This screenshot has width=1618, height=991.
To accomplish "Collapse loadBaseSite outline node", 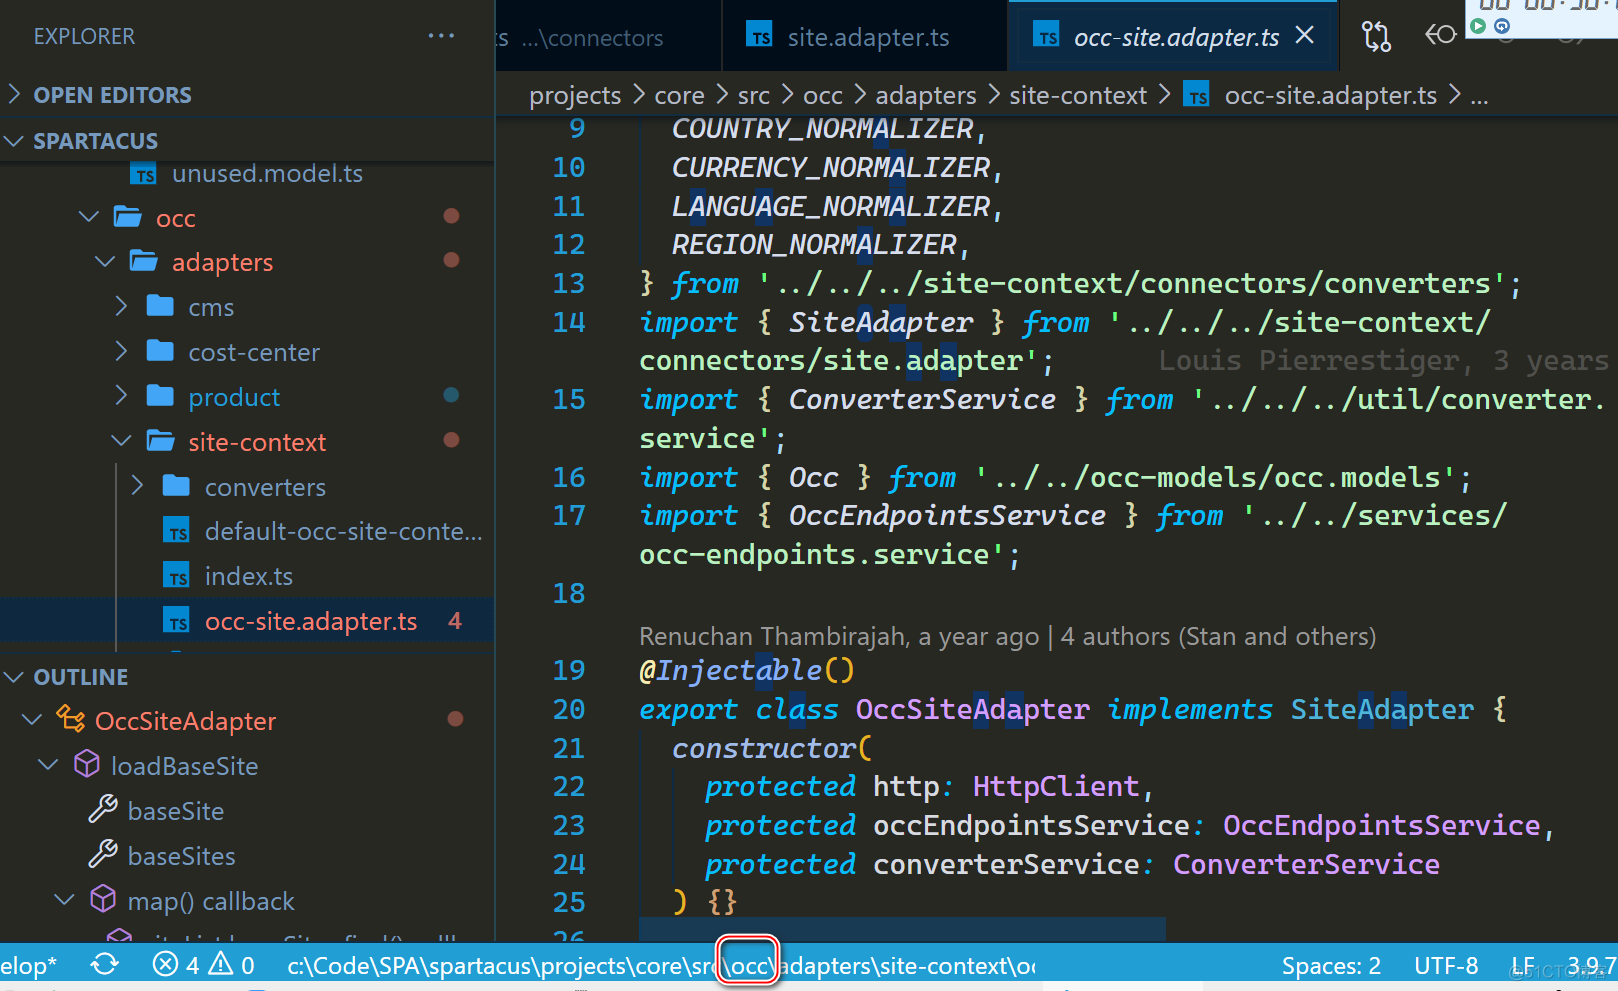I will coord(48,765).
